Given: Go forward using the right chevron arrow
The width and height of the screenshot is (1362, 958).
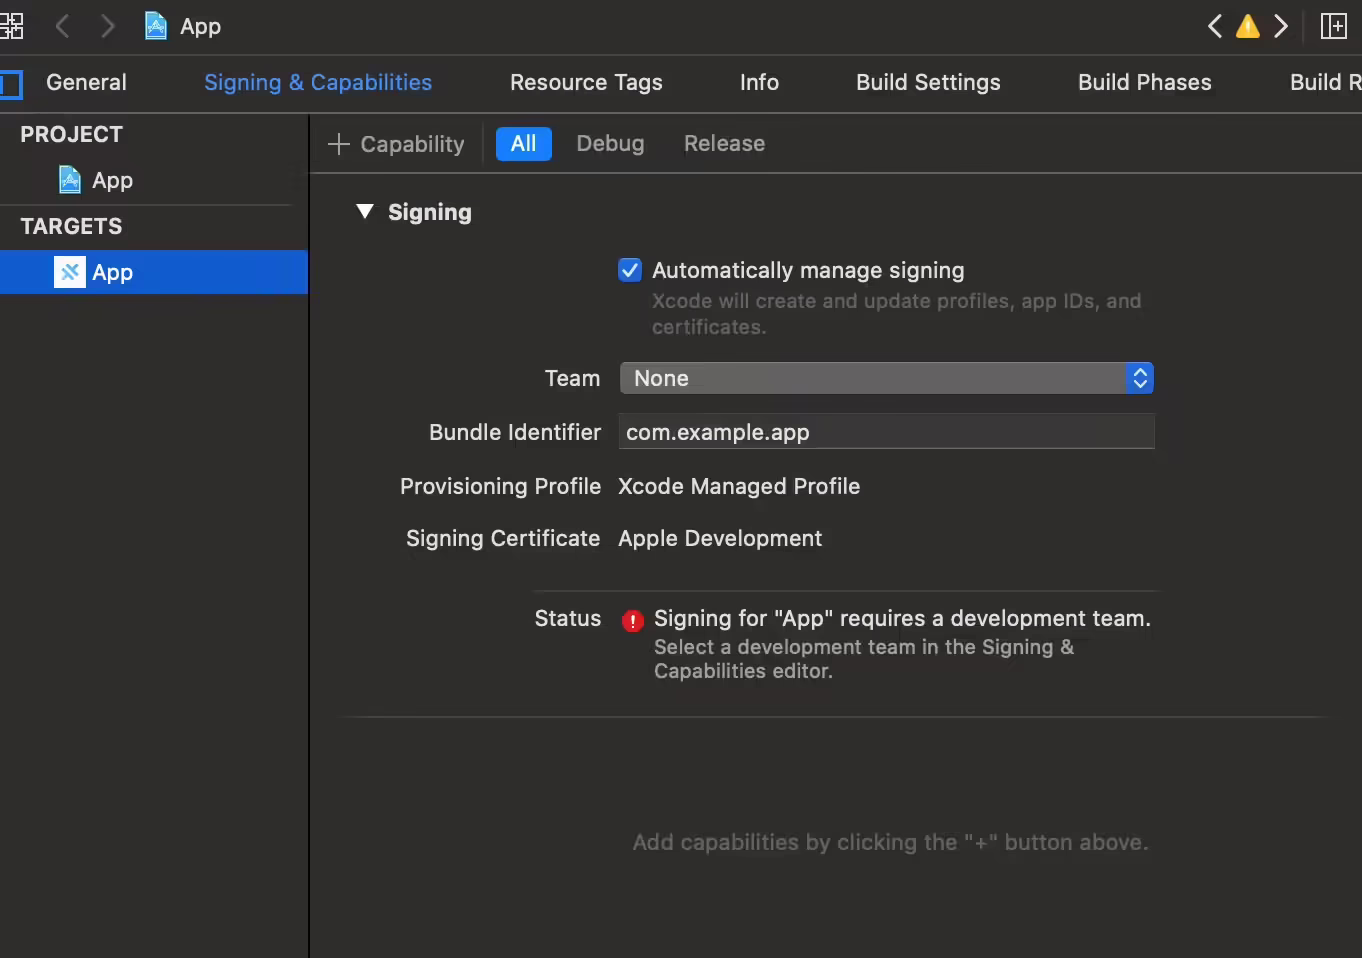Looking at the screenshot, I should tap(107, 26).
